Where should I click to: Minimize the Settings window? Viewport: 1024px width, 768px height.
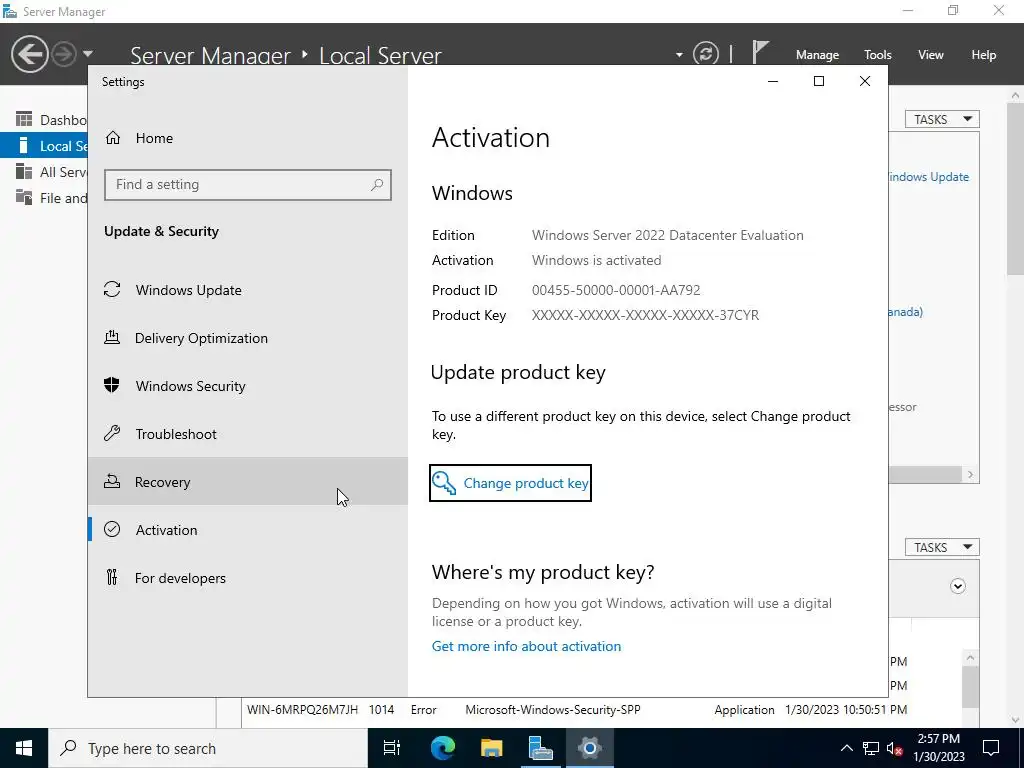click(773, 81)
